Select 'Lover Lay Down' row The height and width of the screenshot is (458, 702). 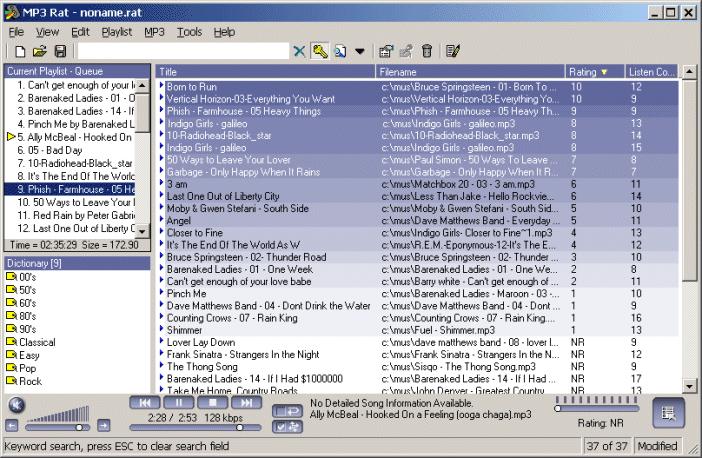point(419,342)
